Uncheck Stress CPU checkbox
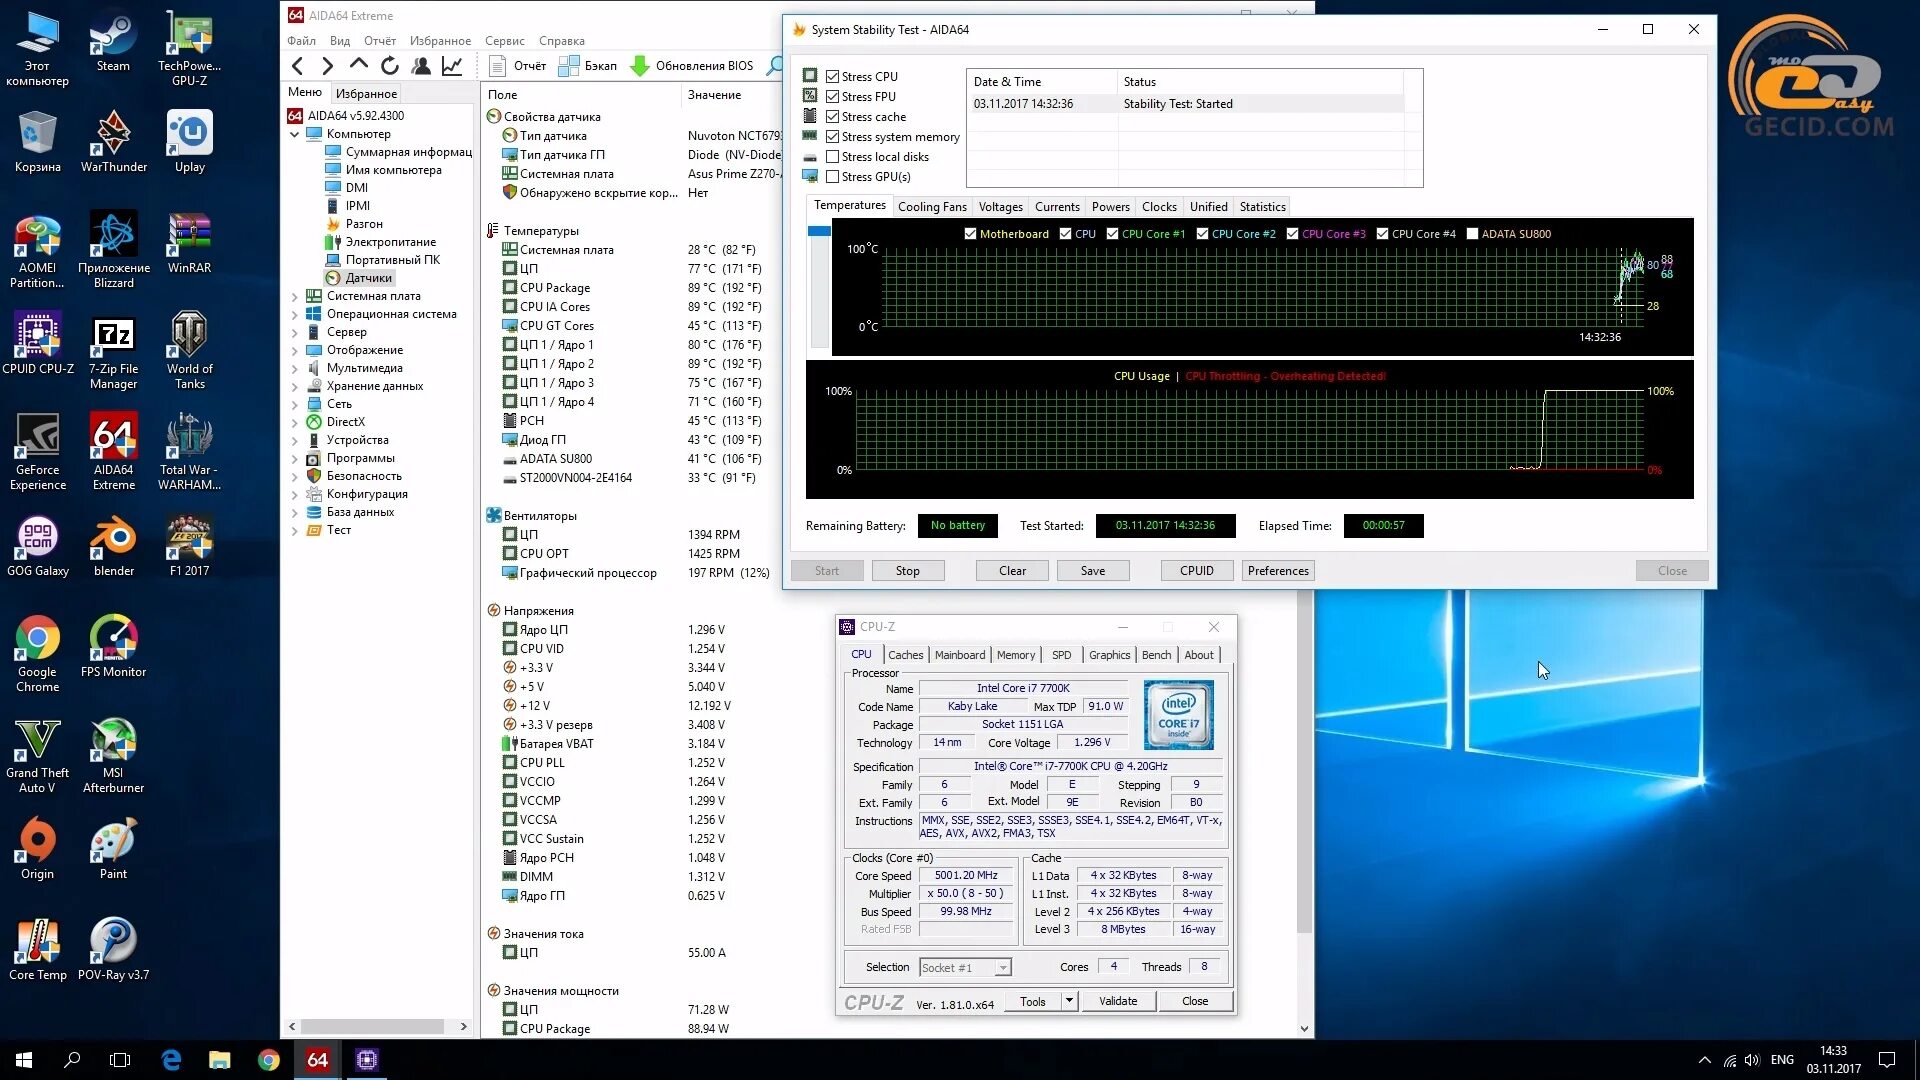The height and width of the screenshot is (1080, 1920). (x=832, y=76)
